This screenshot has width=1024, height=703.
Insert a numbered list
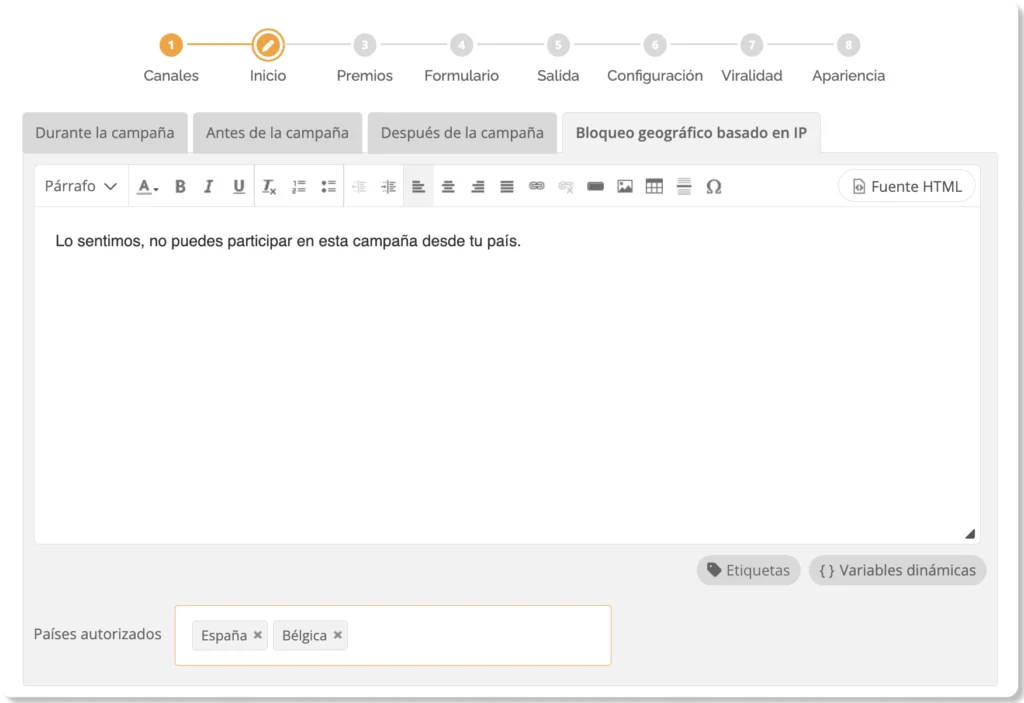298,186
